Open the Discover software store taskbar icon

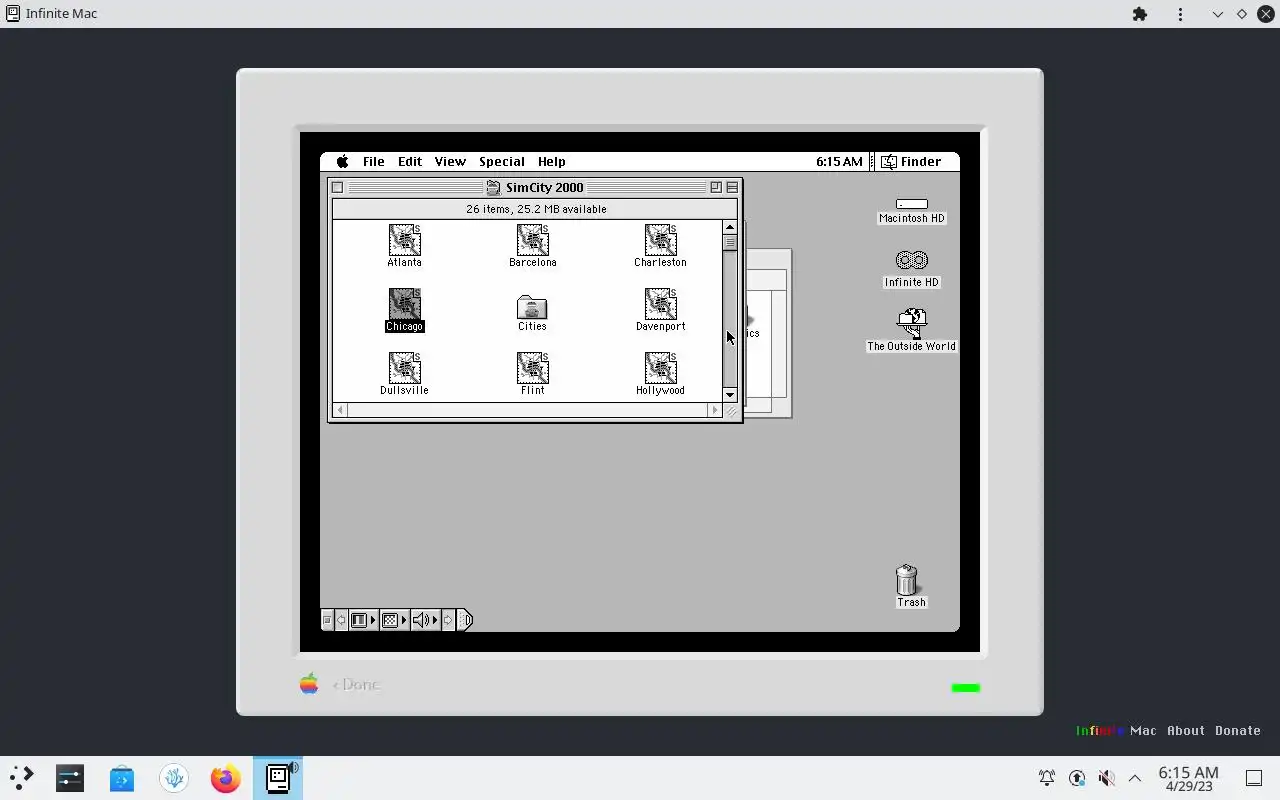pyautogui.click(x=122, y=778)
